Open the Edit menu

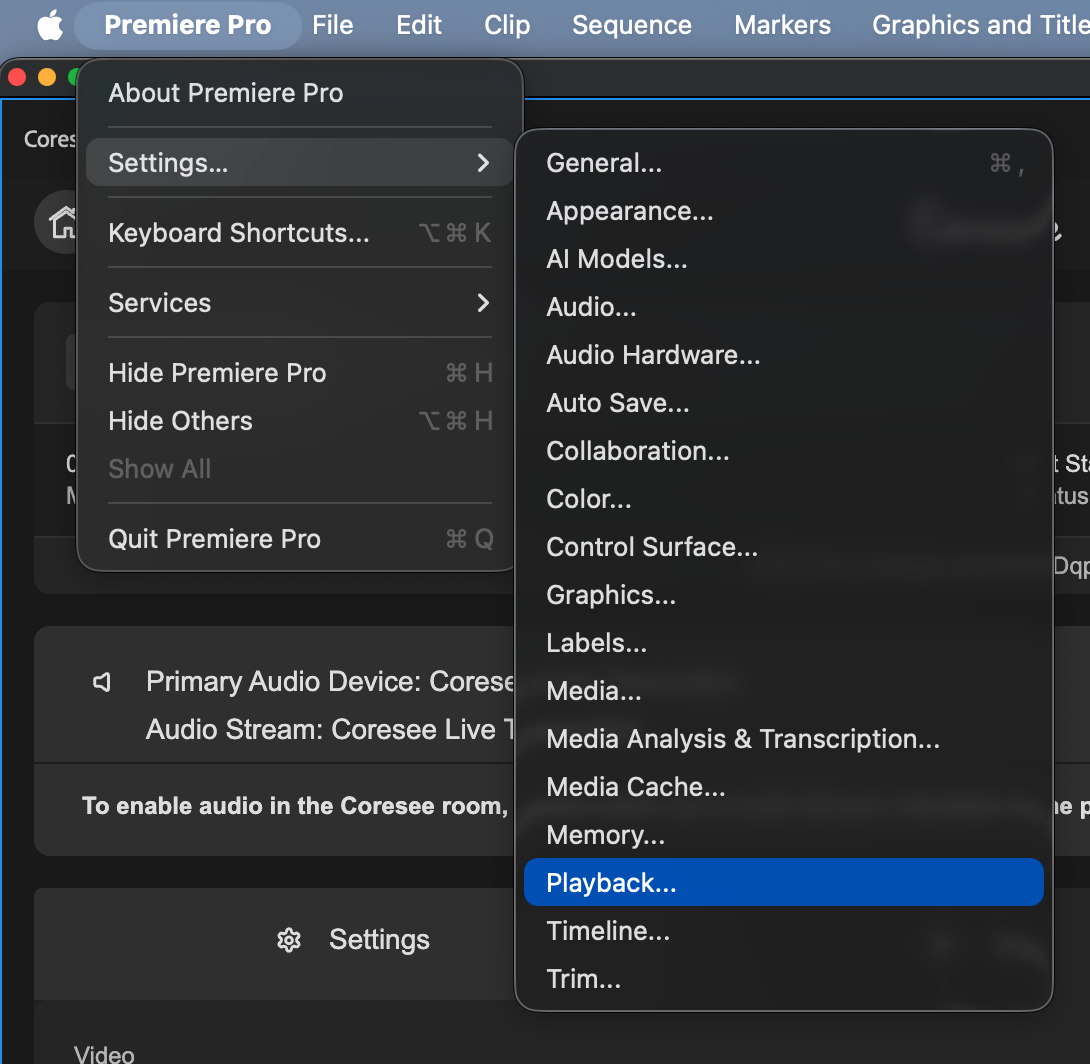[x=418, y=26]
